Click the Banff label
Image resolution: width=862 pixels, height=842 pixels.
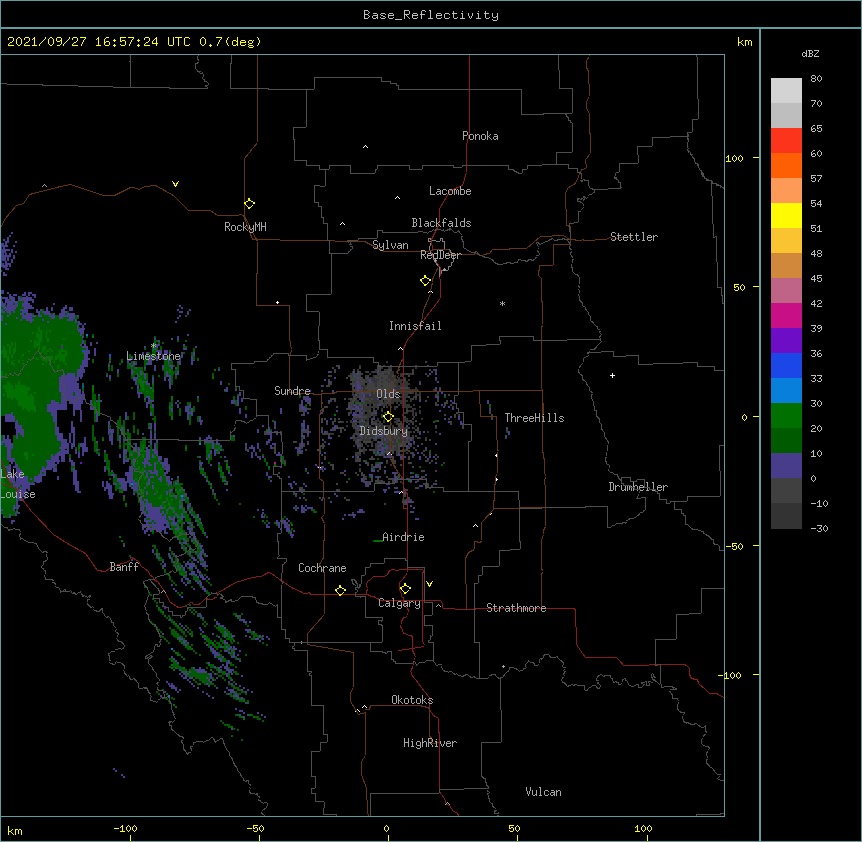tap(124, 567)
